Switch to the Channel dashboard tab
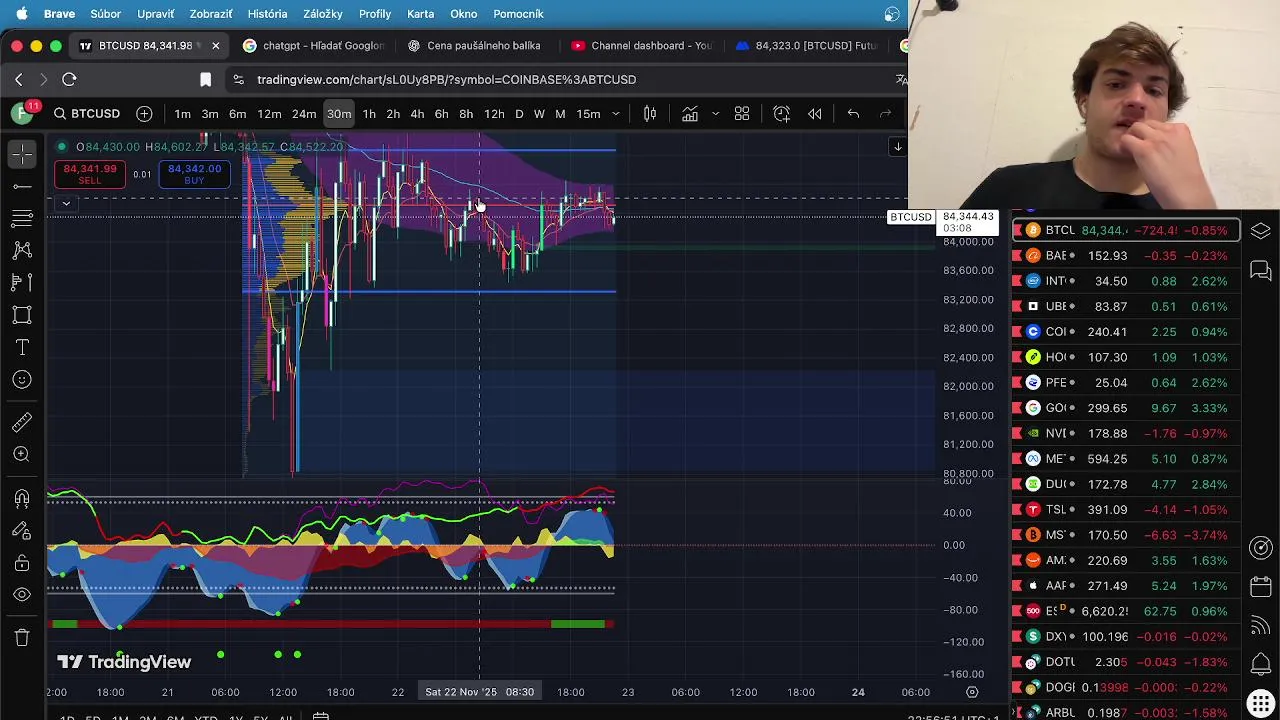The height and width of the screenshot is (720, 1280). pyautogui.click(x=641, y=46)
